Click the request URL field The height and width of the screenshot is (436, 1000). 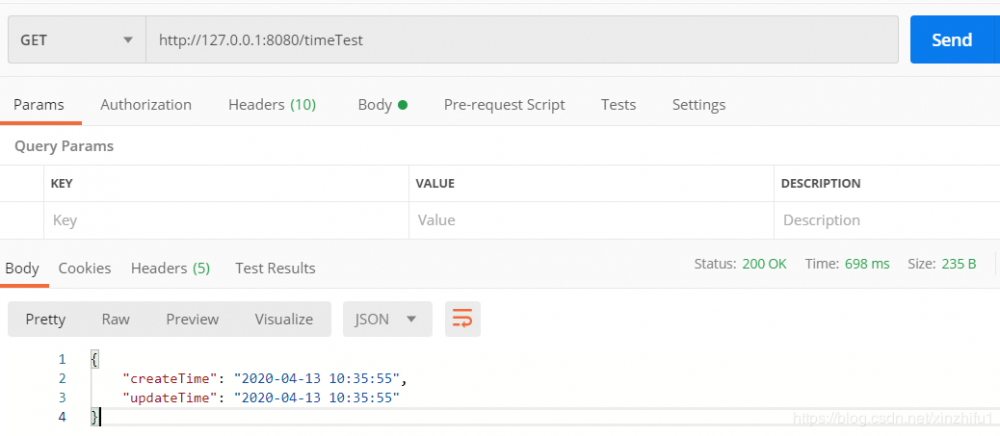[x=520, y=40]
